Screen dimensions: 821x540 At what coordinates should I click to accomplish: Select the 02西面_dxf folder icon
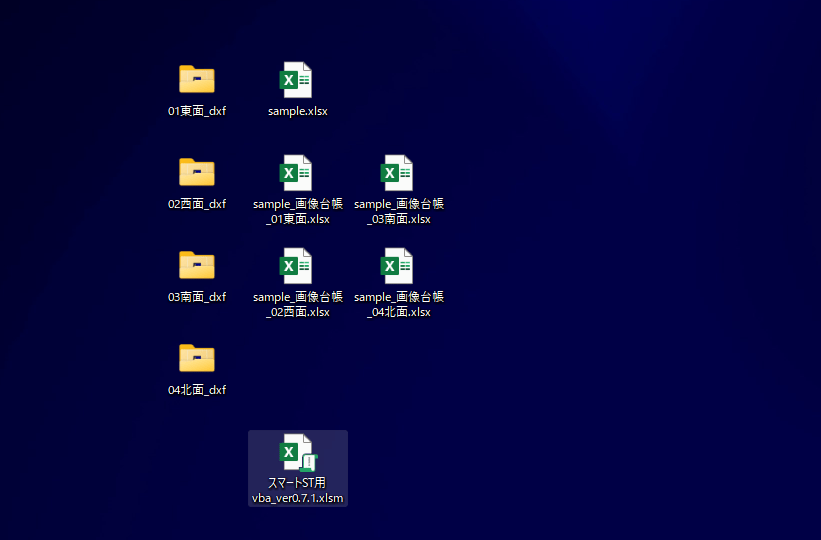[x=197, y=172]
